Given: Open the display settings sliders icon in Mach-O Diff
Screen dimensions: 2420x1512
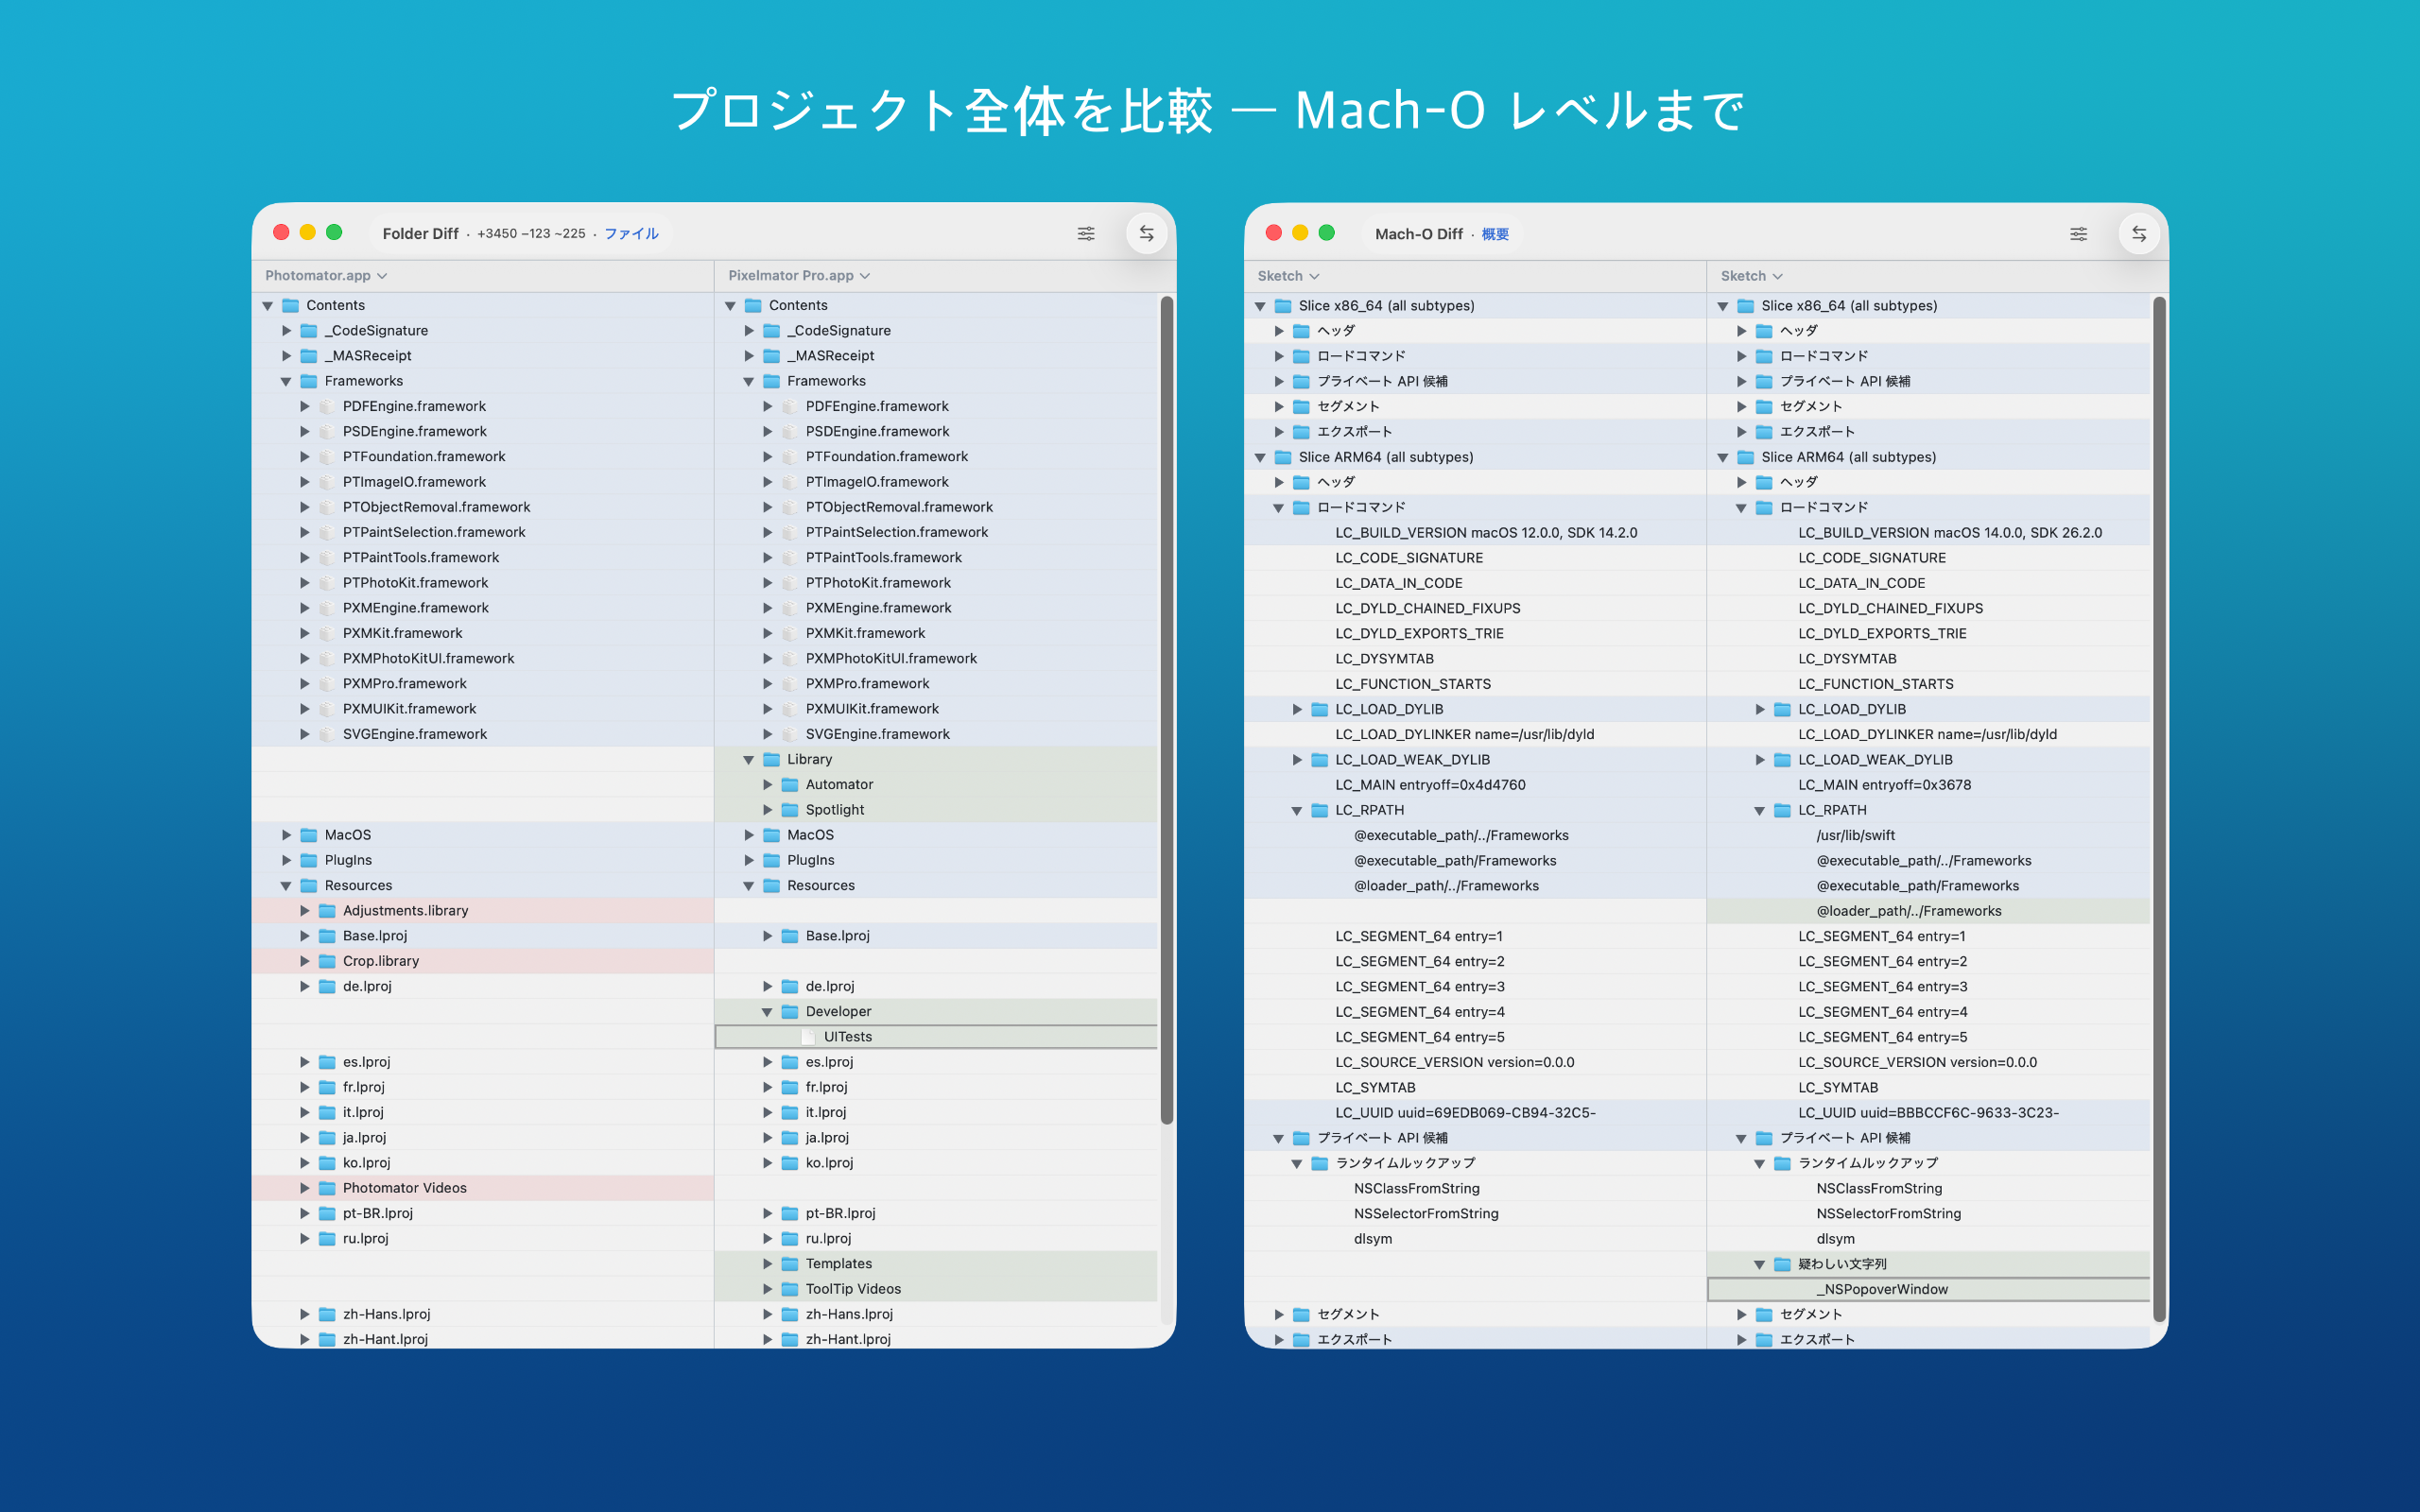Looking at the screenshot, I should tap(2079, 233).
